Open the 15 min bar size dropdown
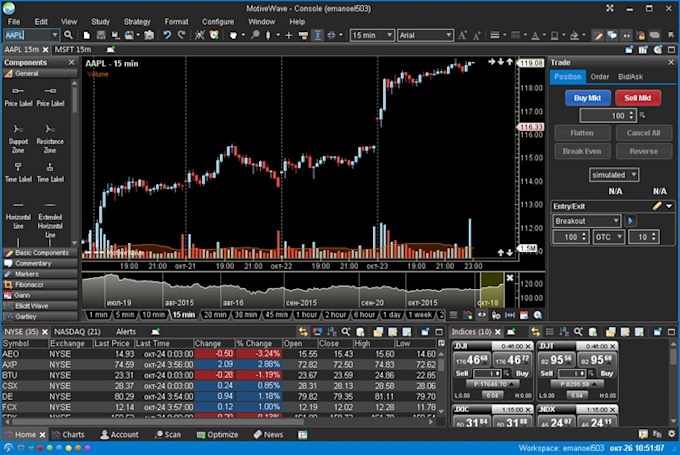Viewport: 680px width, 455px height. pyautogui.click(x=389, y=35)
